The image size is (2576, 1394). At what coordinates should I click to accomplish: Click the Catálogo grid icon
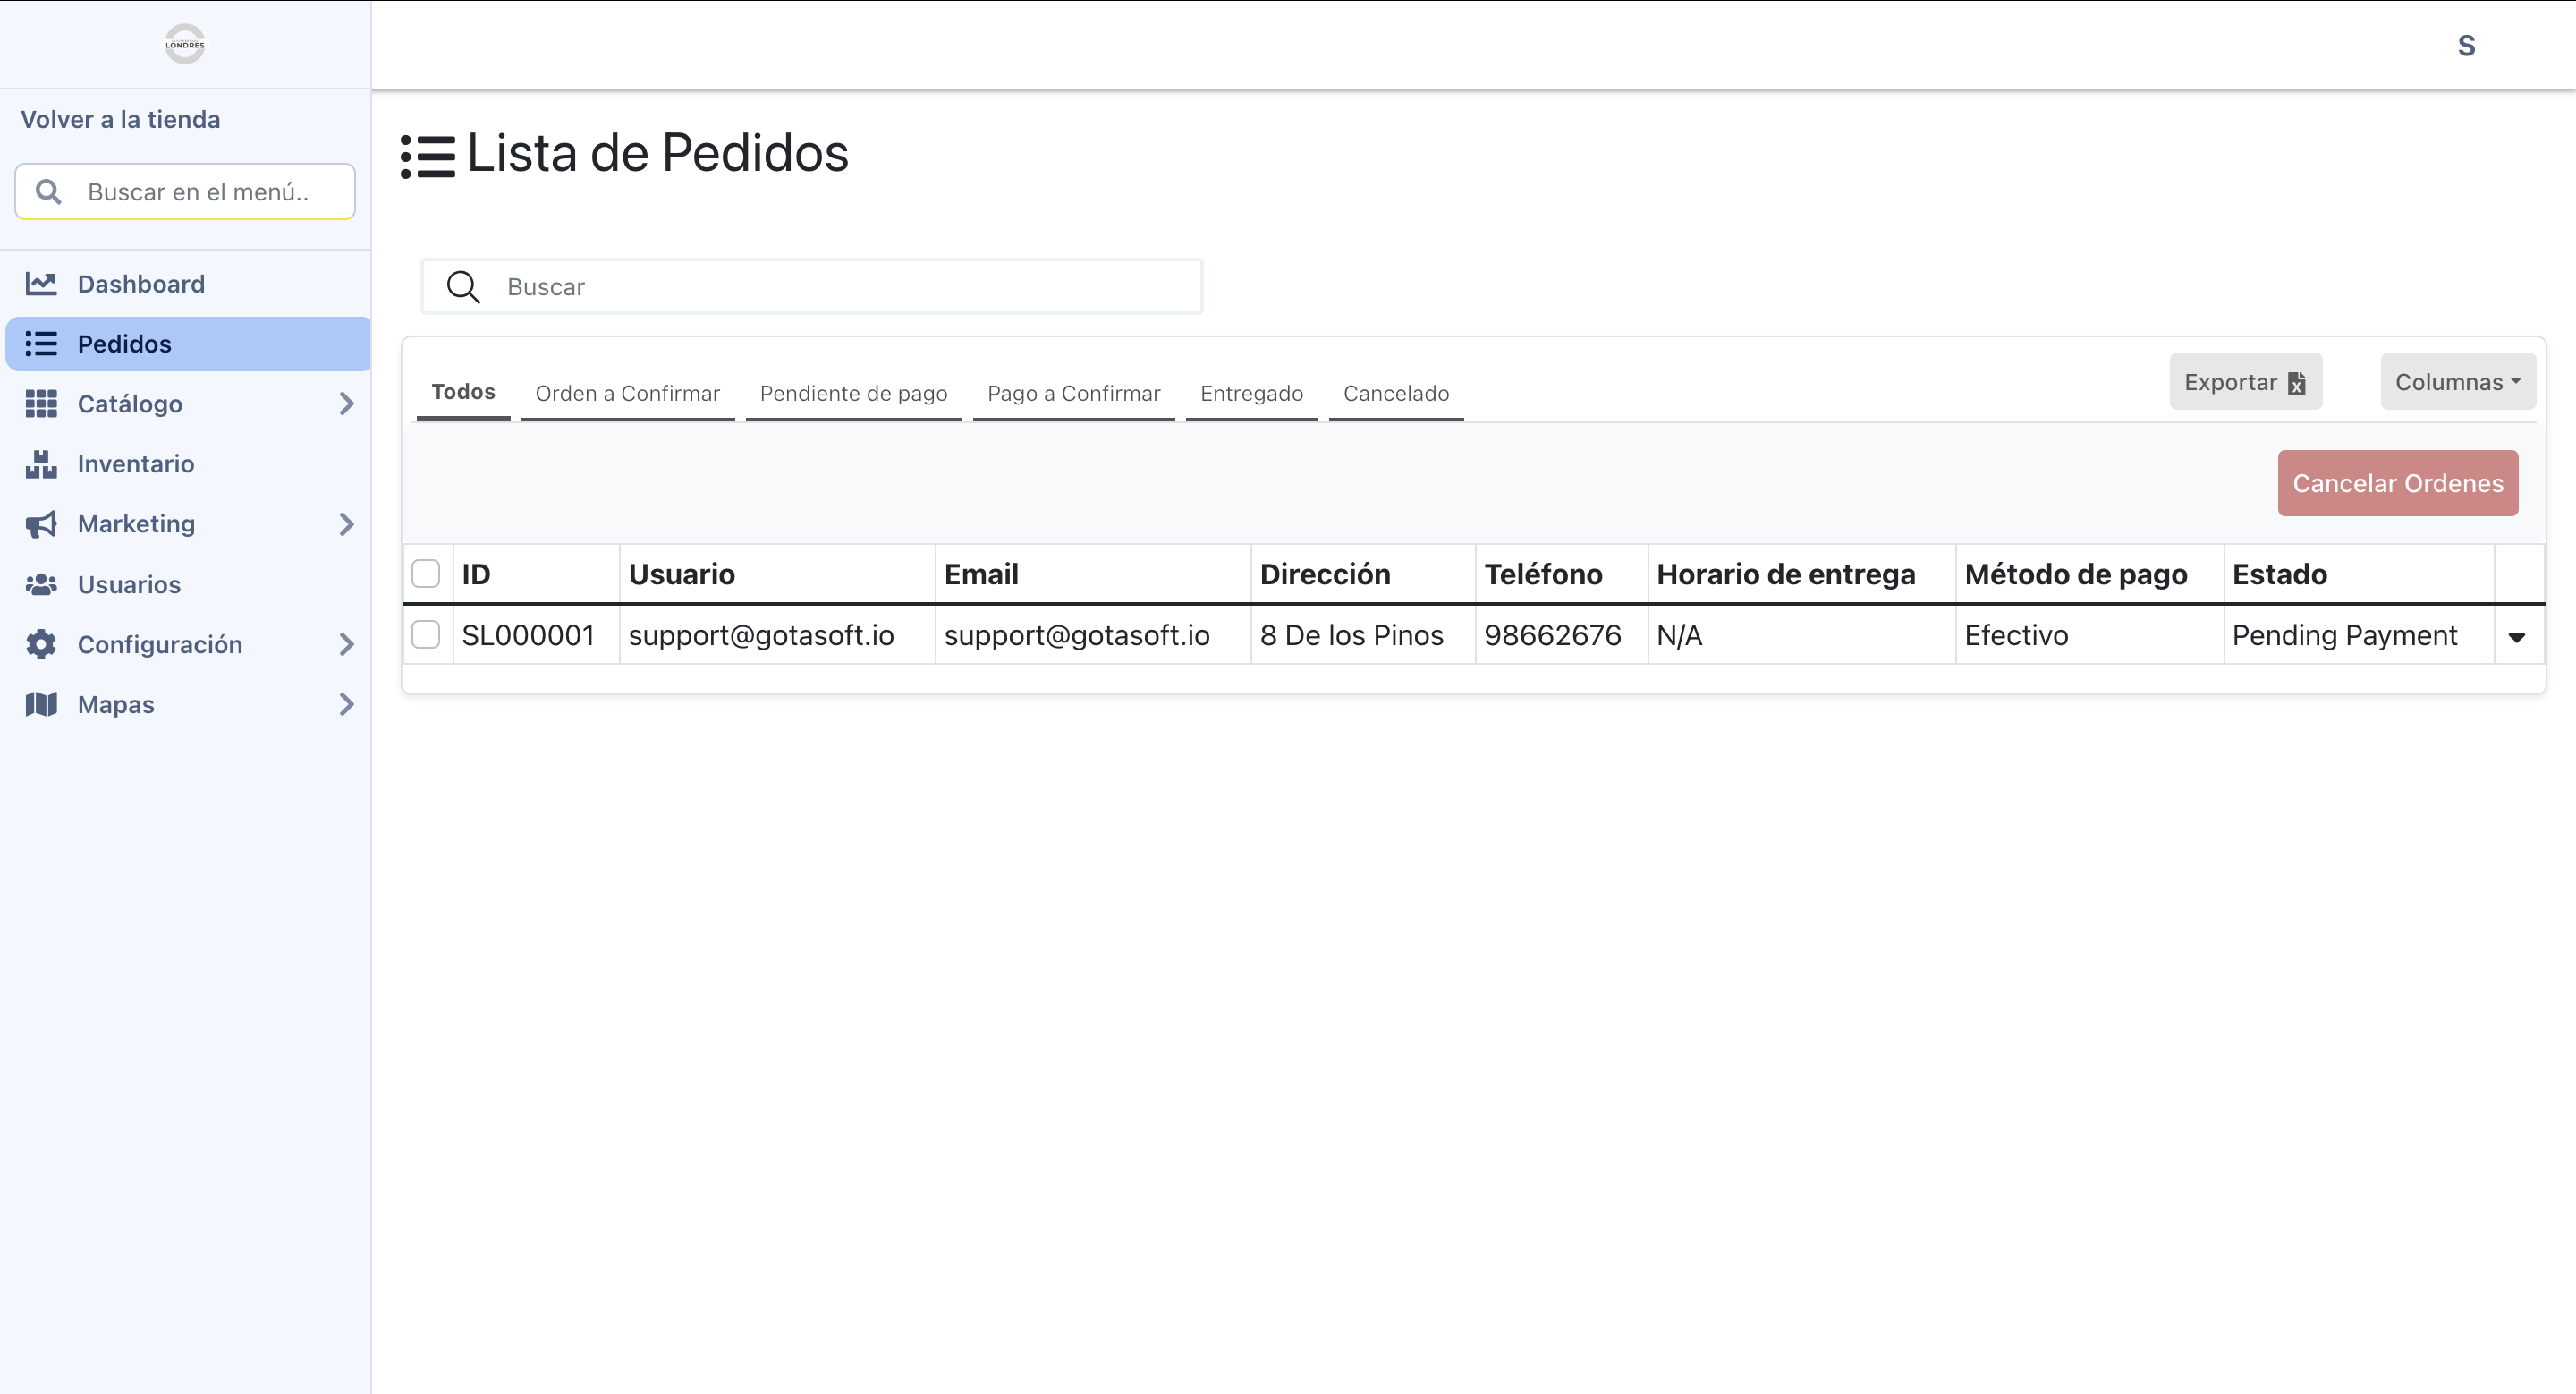(41, 404)
